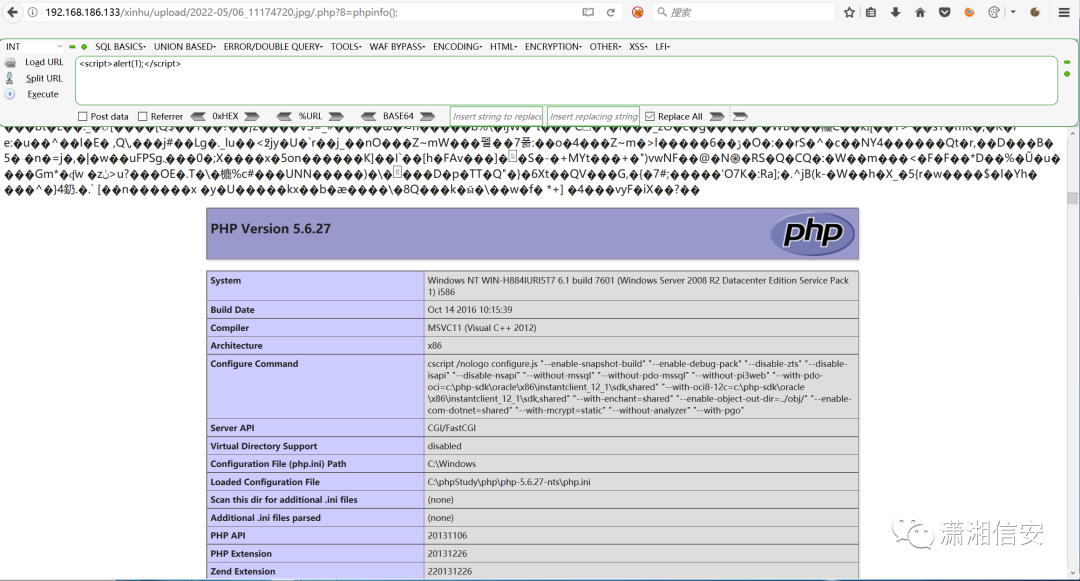The height and width of the screenshot is (581, 1080).
Task: Click the red blocked-content extension icon
Action: pyautogui.click(x=638, y=12)
